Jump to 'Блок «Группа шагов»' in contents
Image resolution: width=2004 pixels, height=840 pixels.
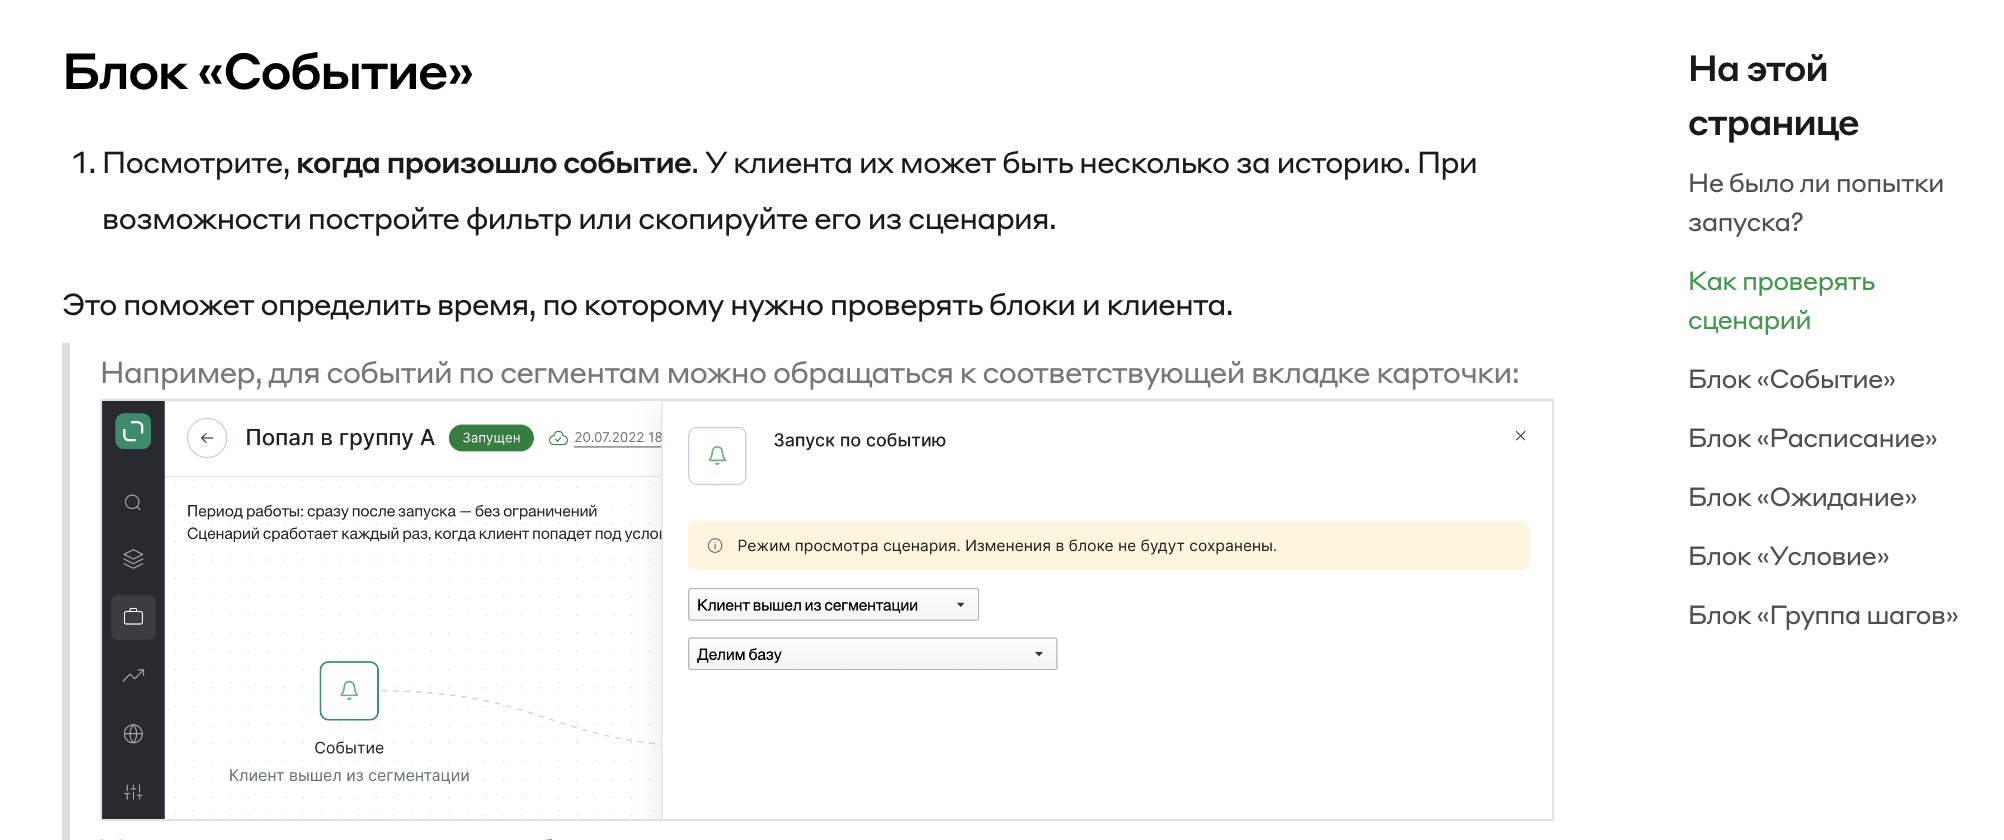point(1822,616)
